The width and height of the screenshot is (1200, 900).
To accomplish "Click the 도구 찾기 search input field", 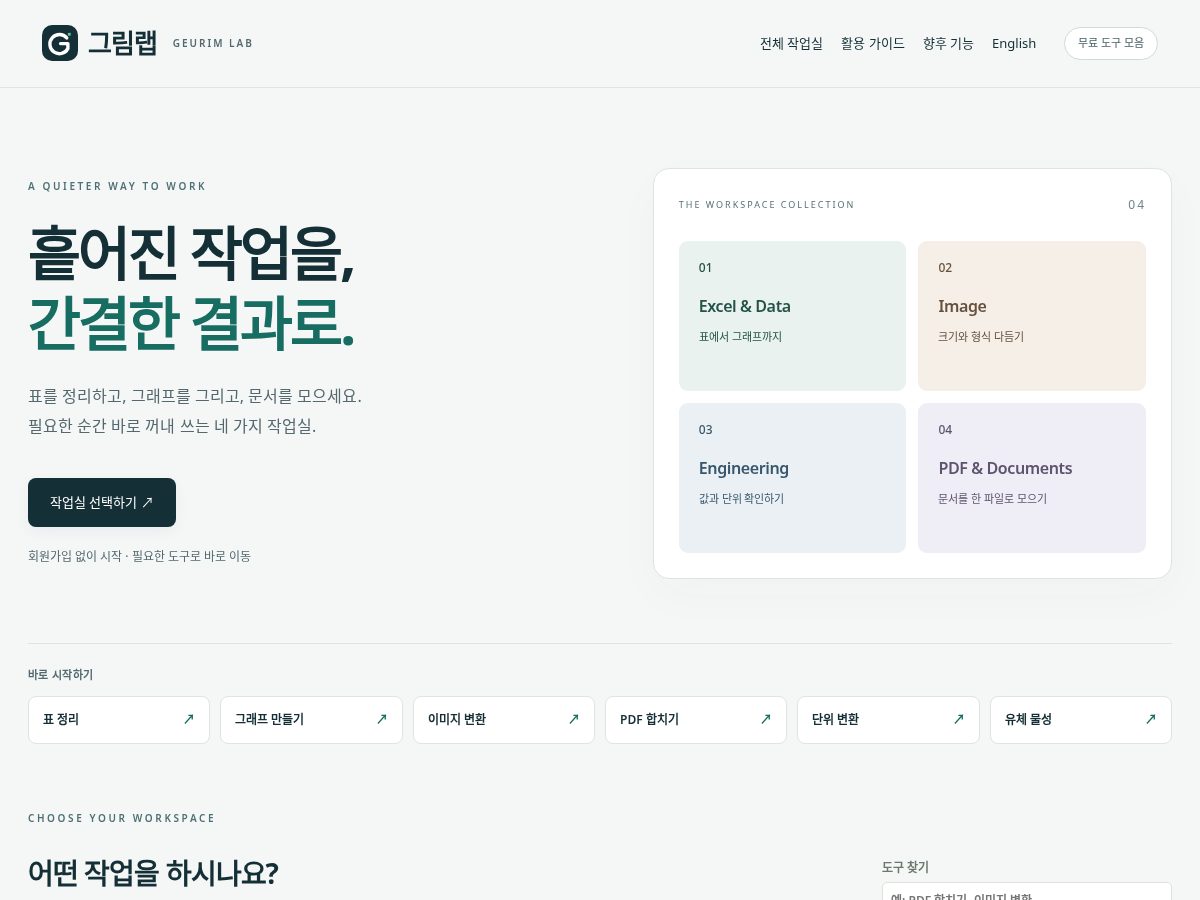I will point(1027,891).
